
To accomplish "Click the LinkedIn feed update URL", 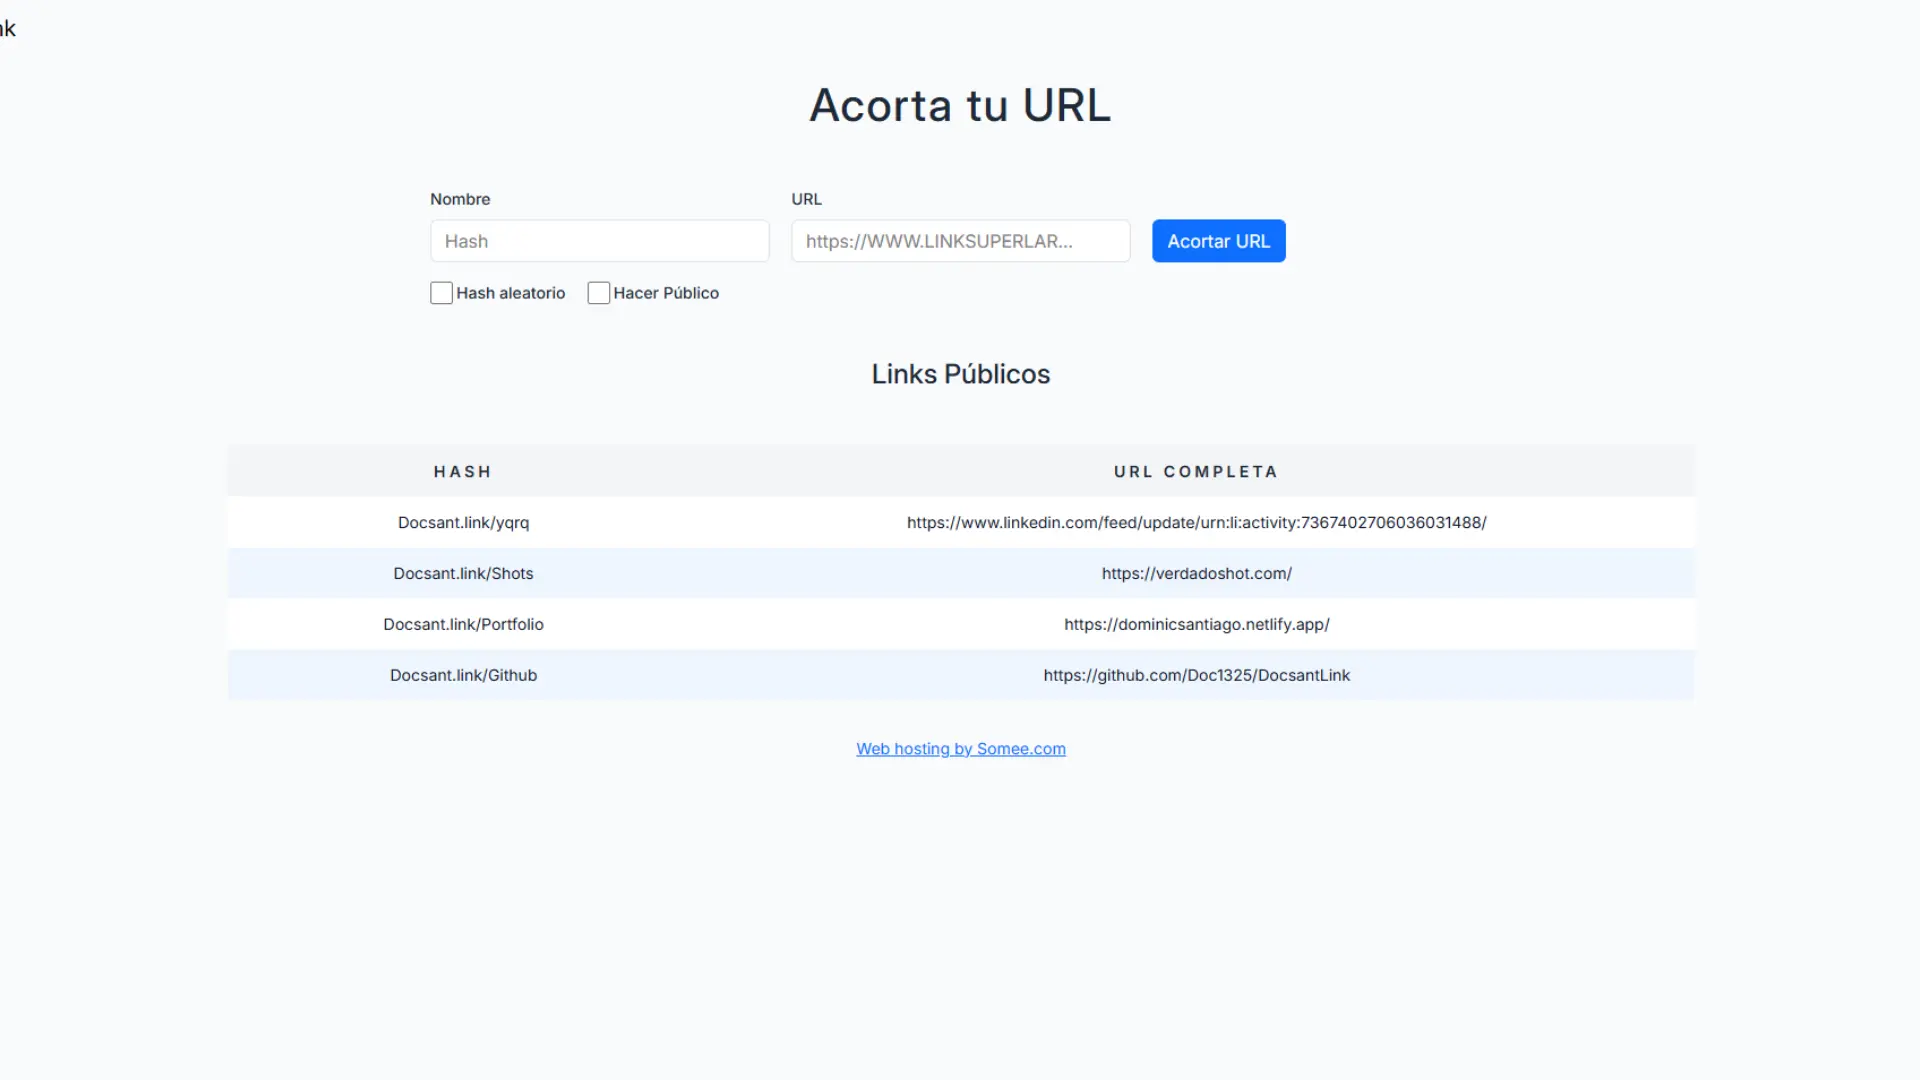I will point(1196,522).
